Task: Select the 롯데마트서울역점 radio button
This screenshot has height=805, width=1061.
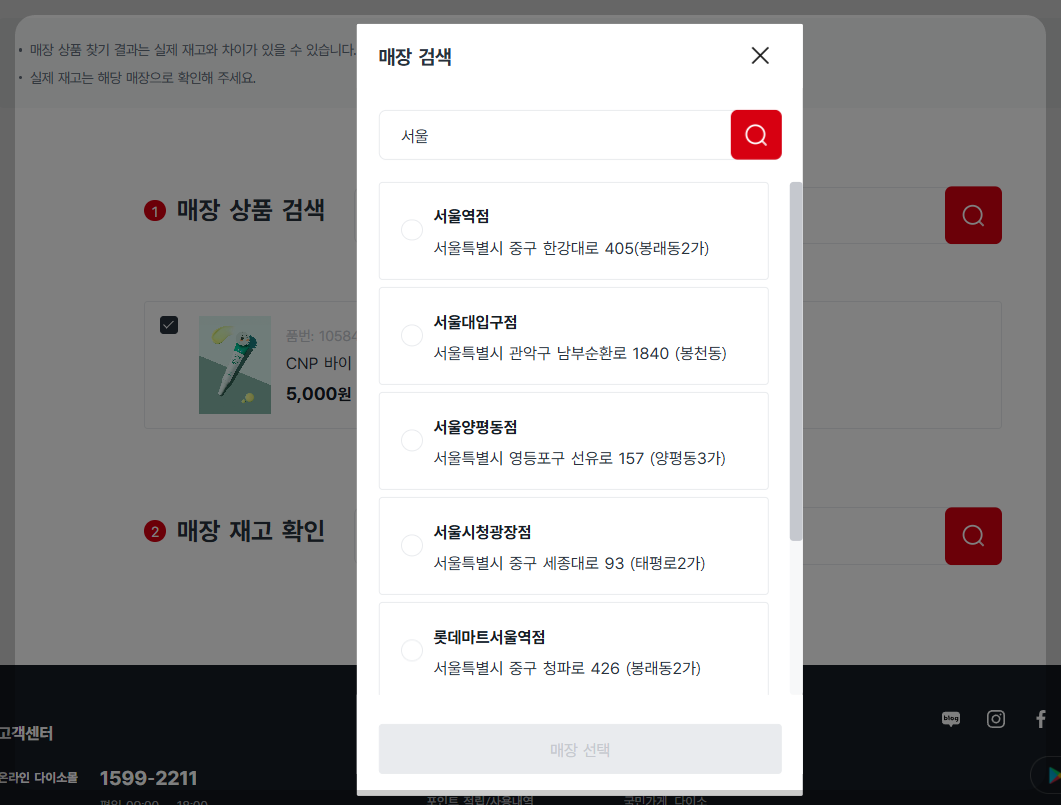Action: 411,650
